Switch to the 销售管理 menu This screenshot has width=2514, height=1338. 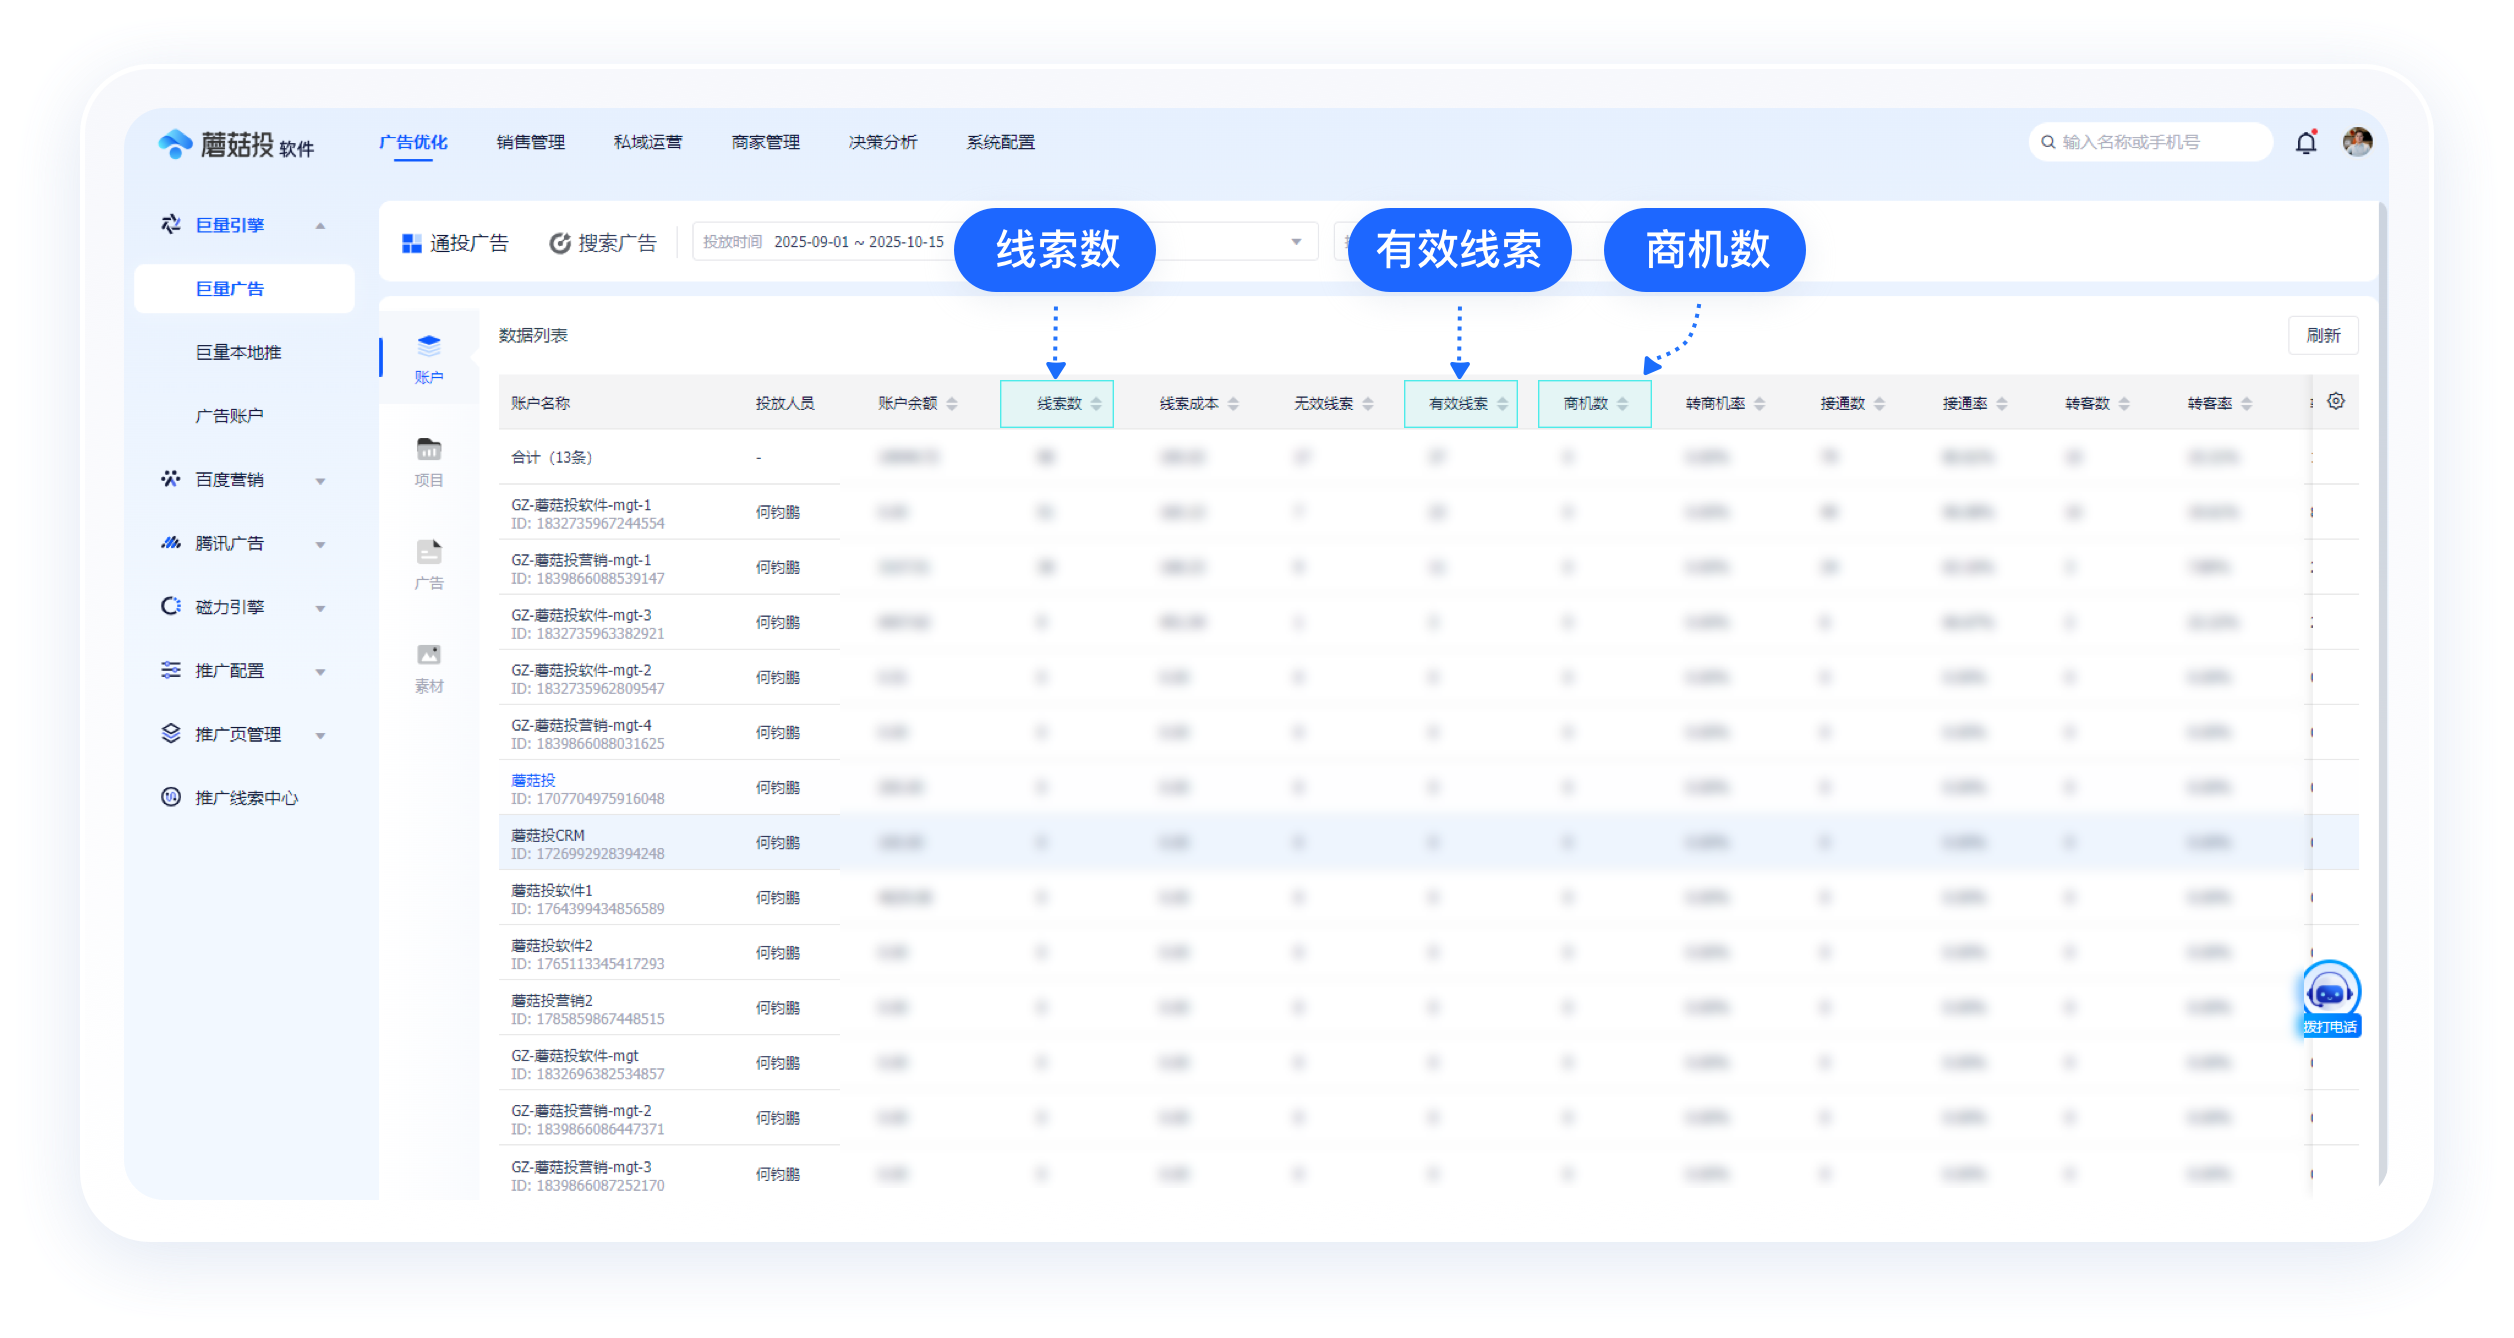pyautogui.click(x=529, y=142)
